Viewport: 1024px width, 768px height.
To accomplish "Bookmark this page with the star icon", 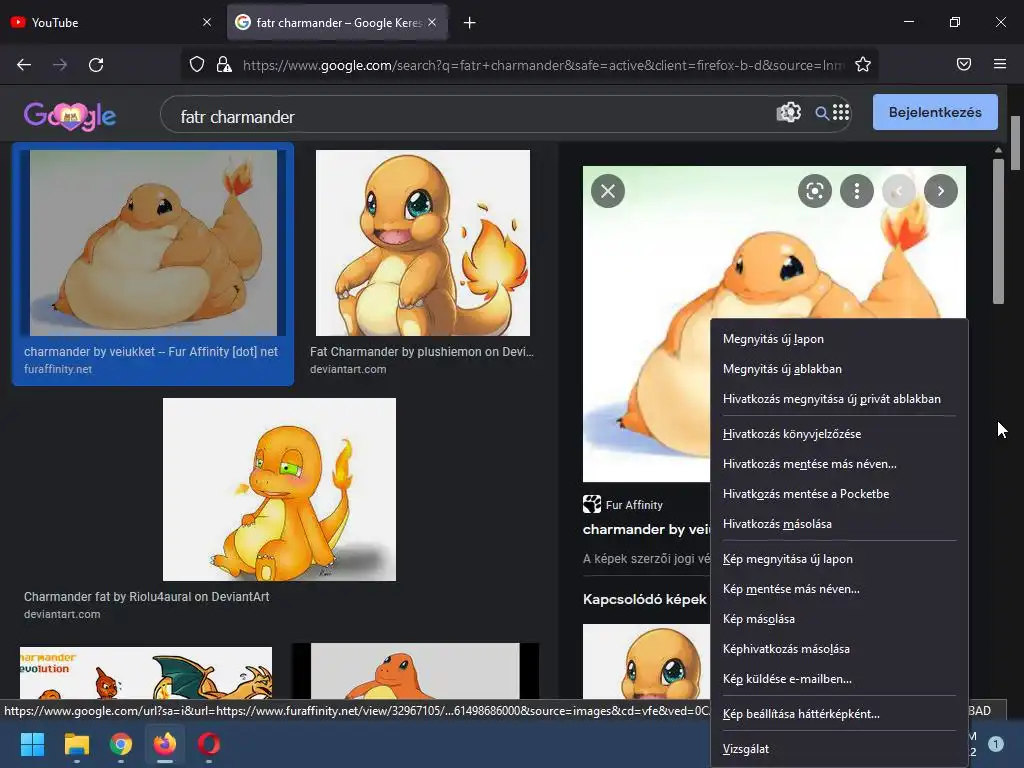I will (863, 65).
